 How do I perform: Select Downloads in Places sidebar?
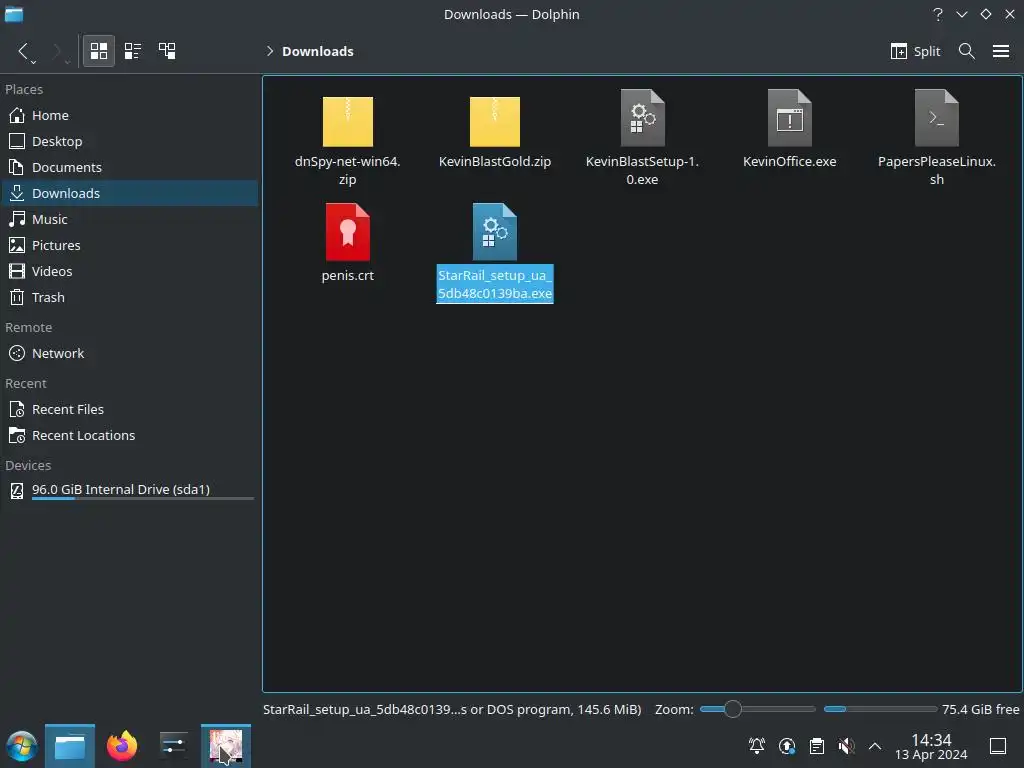click(x=129, y=193)
